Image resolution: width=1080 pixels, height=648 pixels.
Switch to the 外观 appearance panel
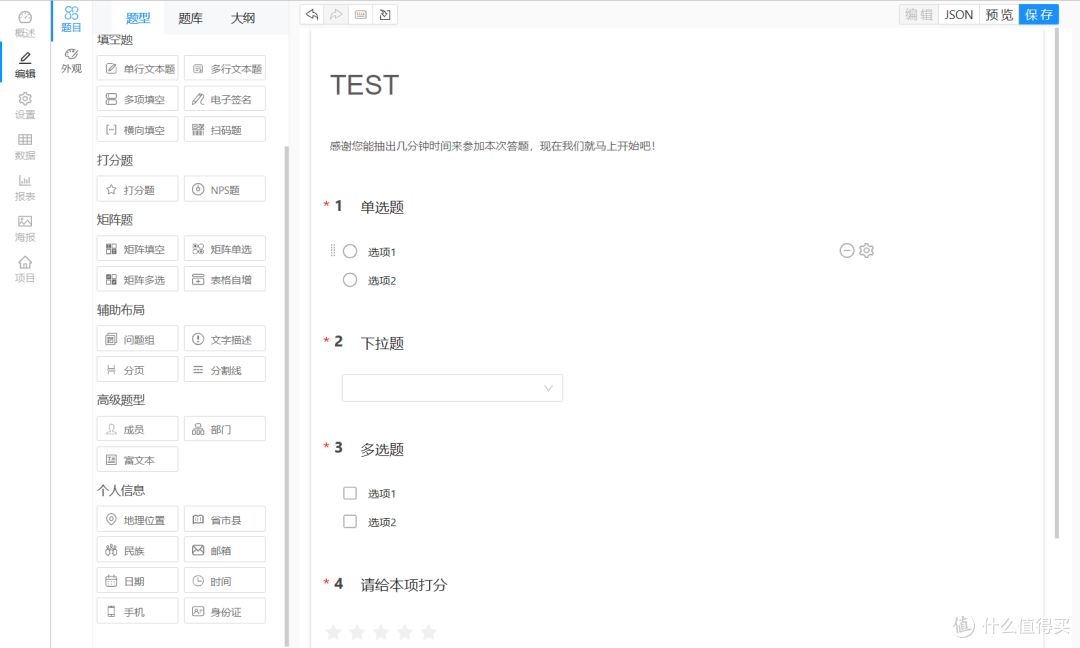(x=71, y=61)
